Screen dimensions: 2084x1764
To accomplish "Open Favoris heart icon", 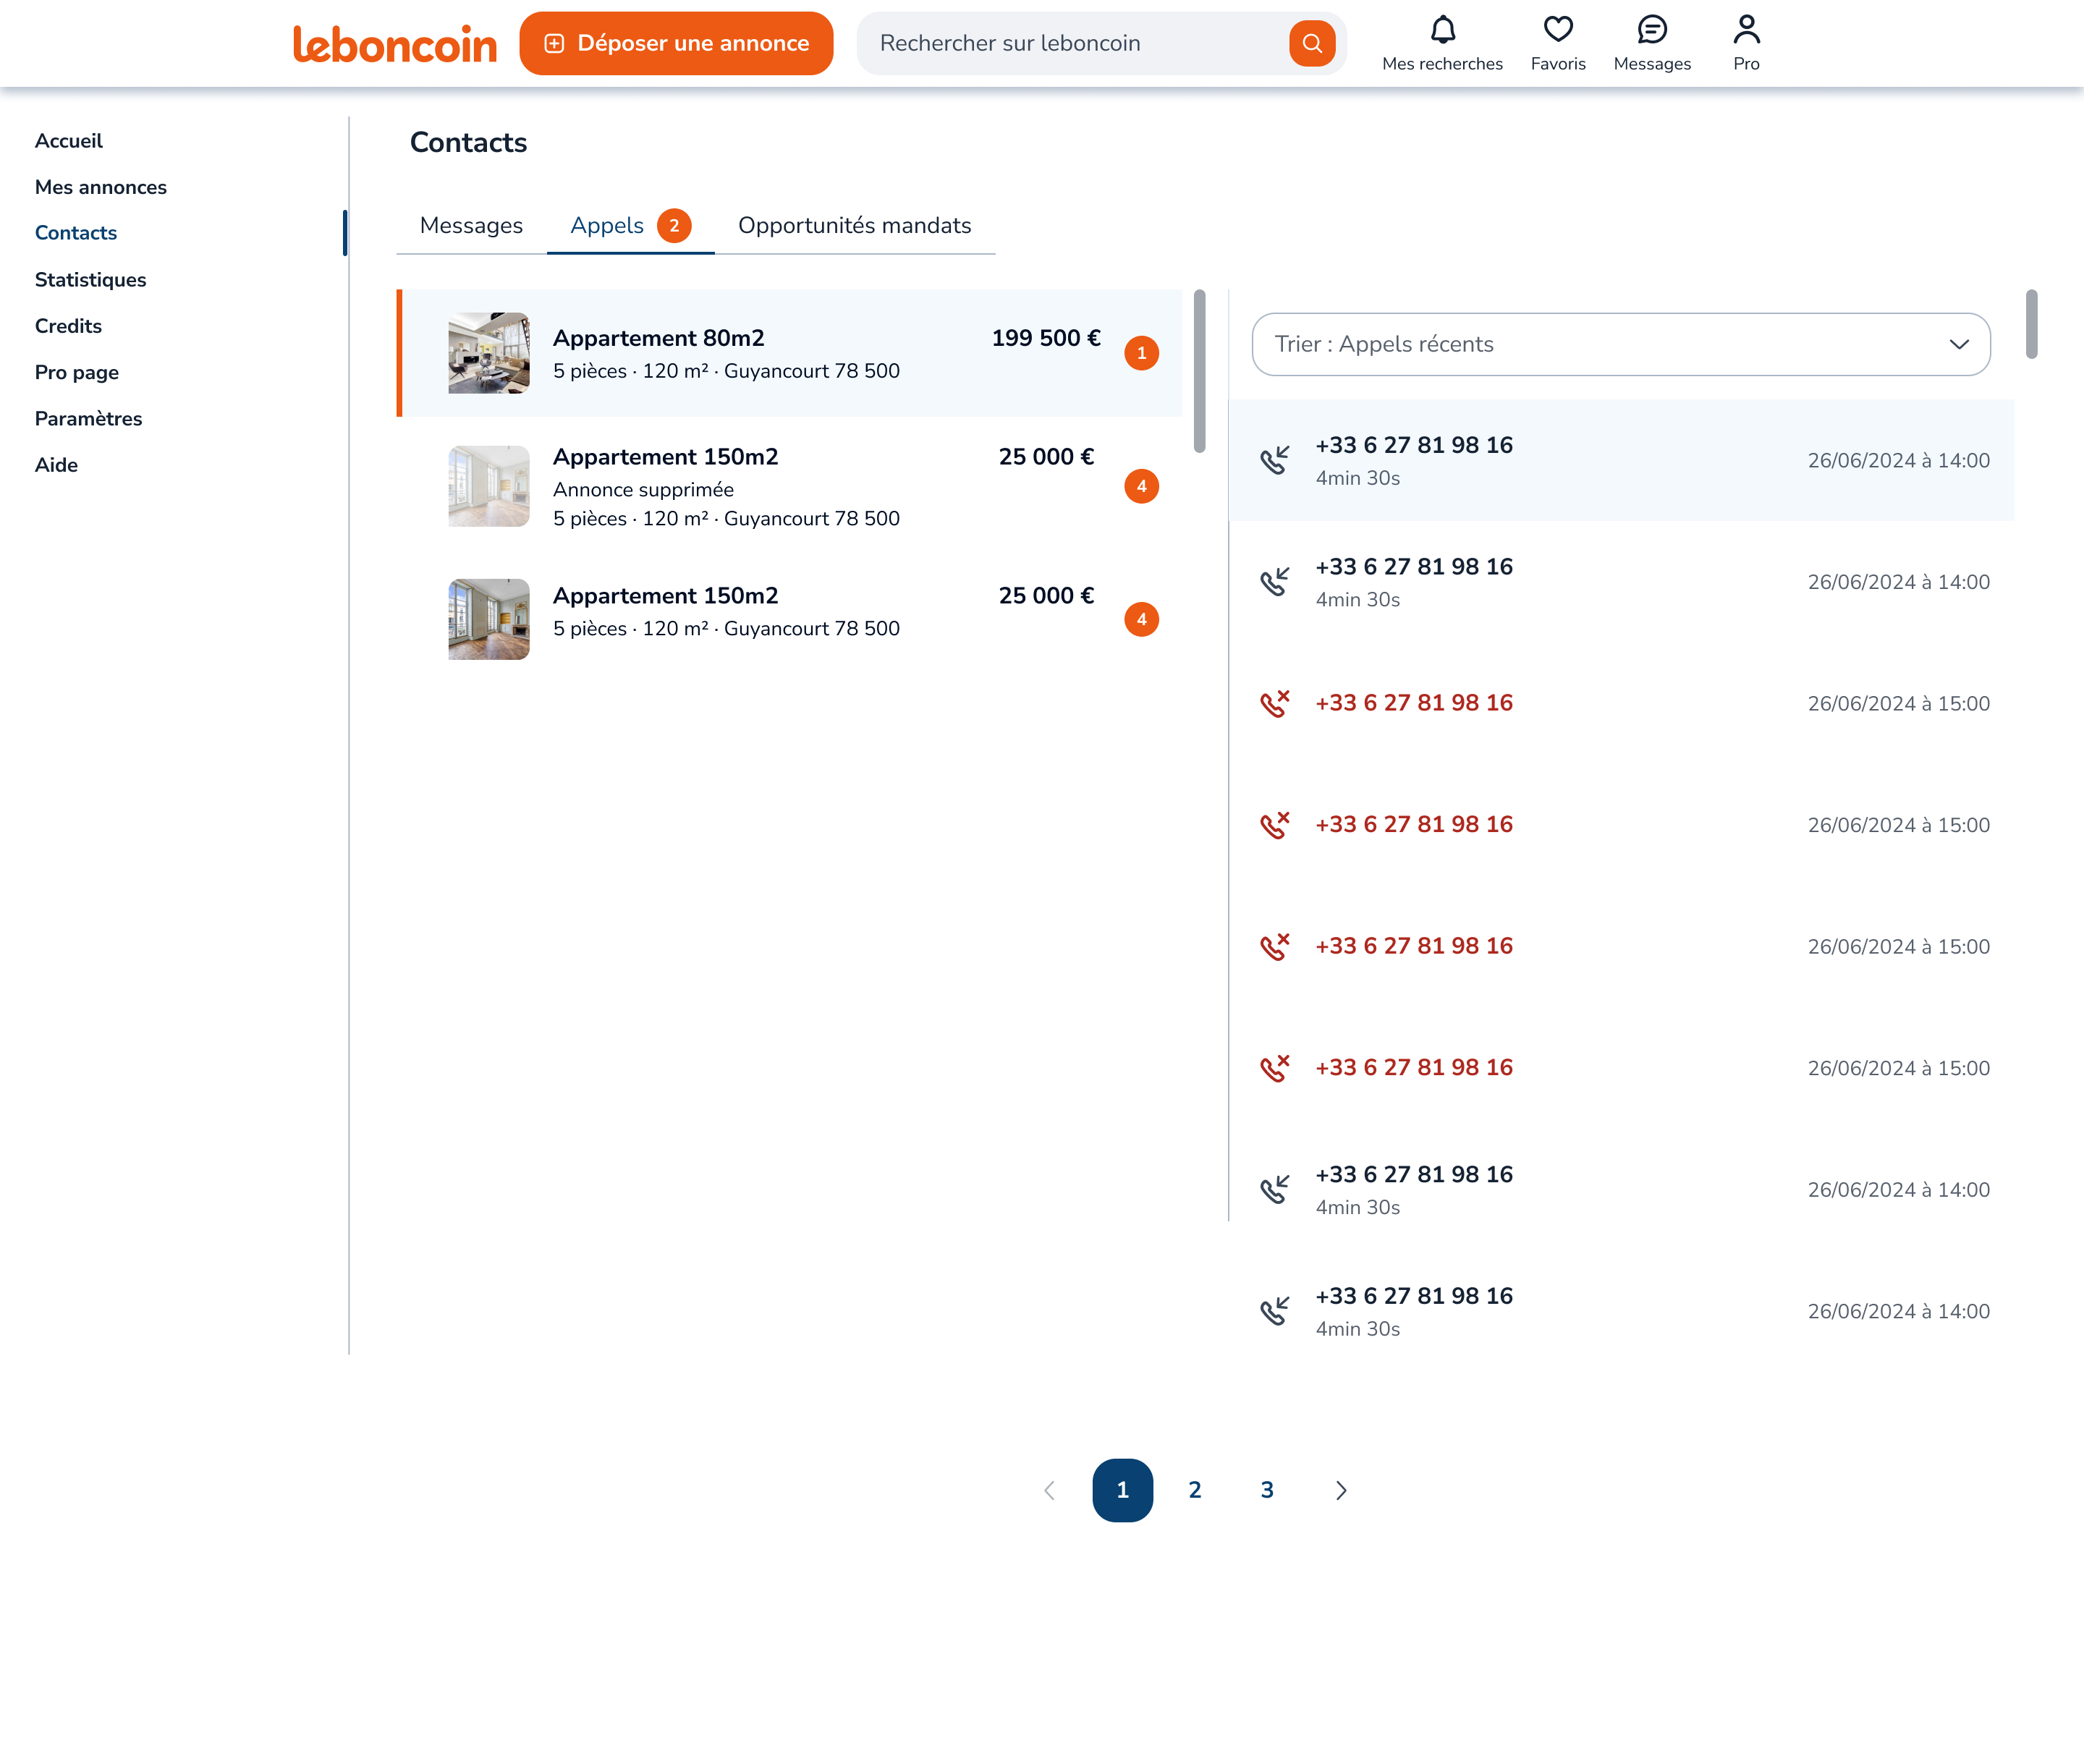I will (1557, 30).
